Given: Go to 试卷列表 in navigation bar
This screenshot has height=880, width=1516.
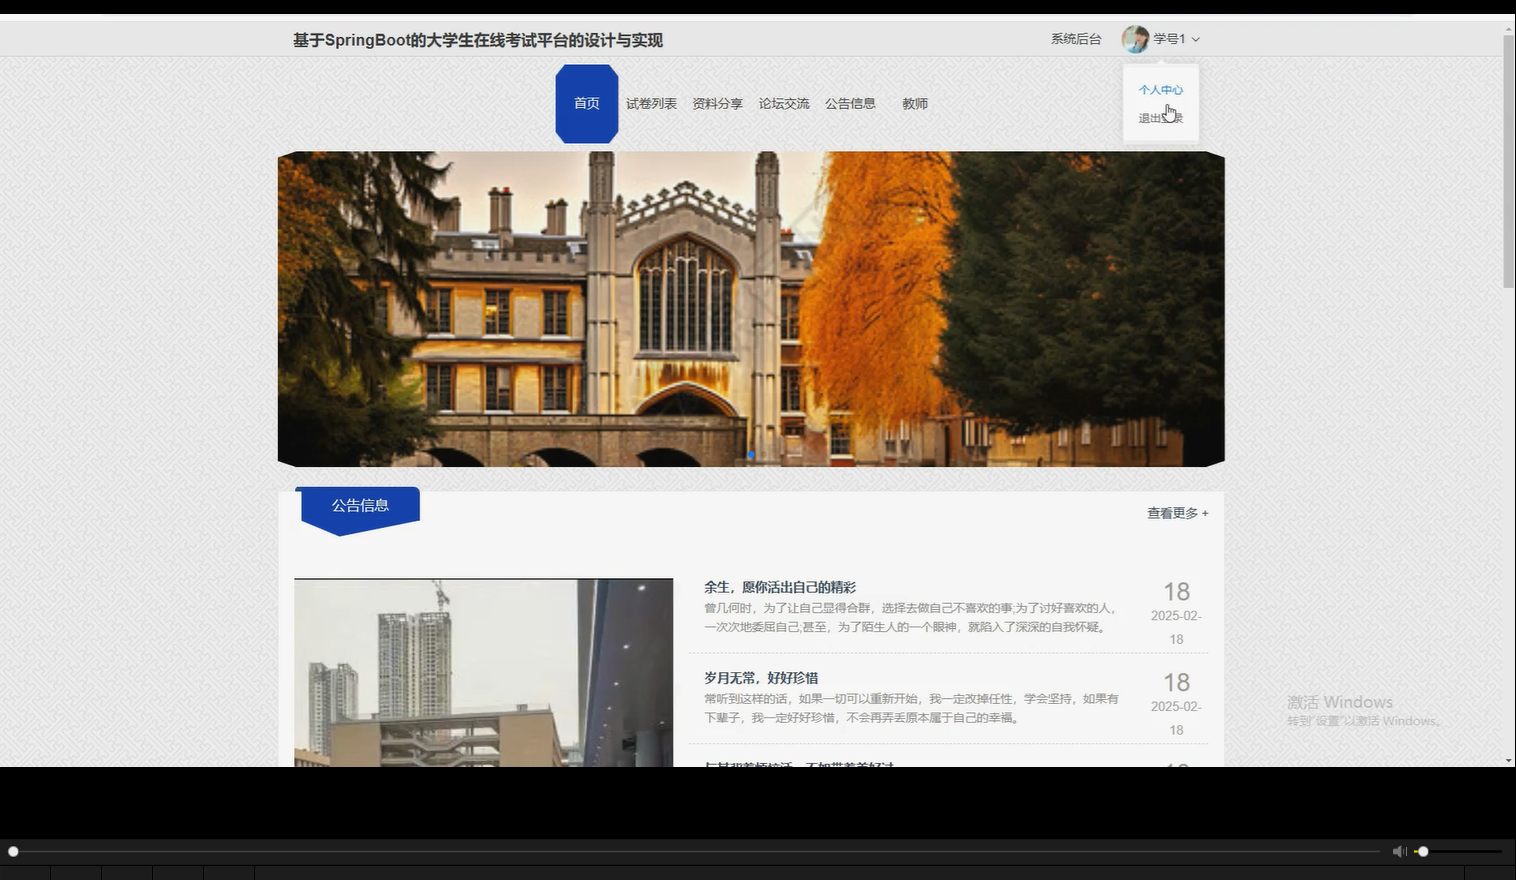Looking at the screenshot, I should (651, 104).
